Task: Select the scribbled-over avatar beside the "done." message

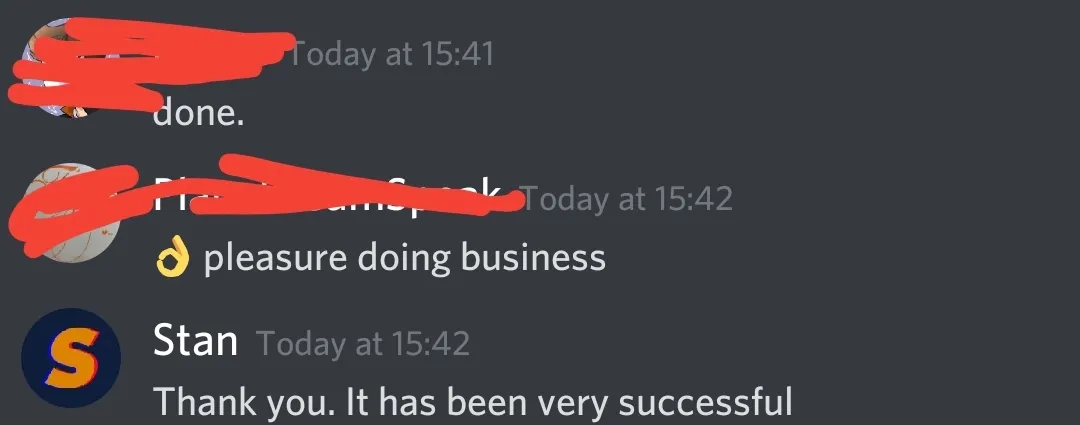Action: click(x=69, y=69)
